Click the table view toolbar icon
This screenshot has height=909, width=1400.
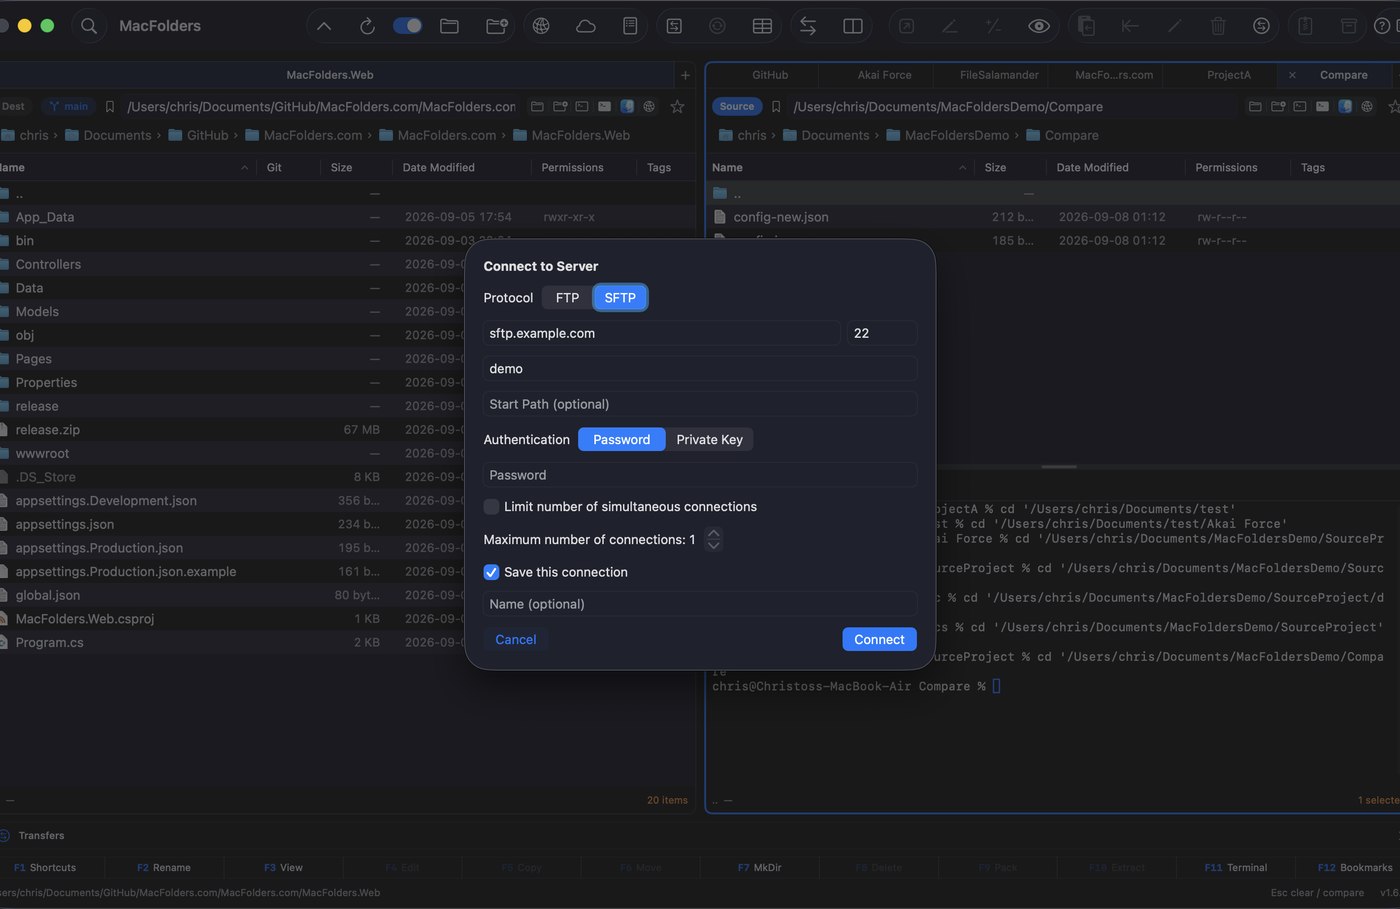[x=762, y=26]
